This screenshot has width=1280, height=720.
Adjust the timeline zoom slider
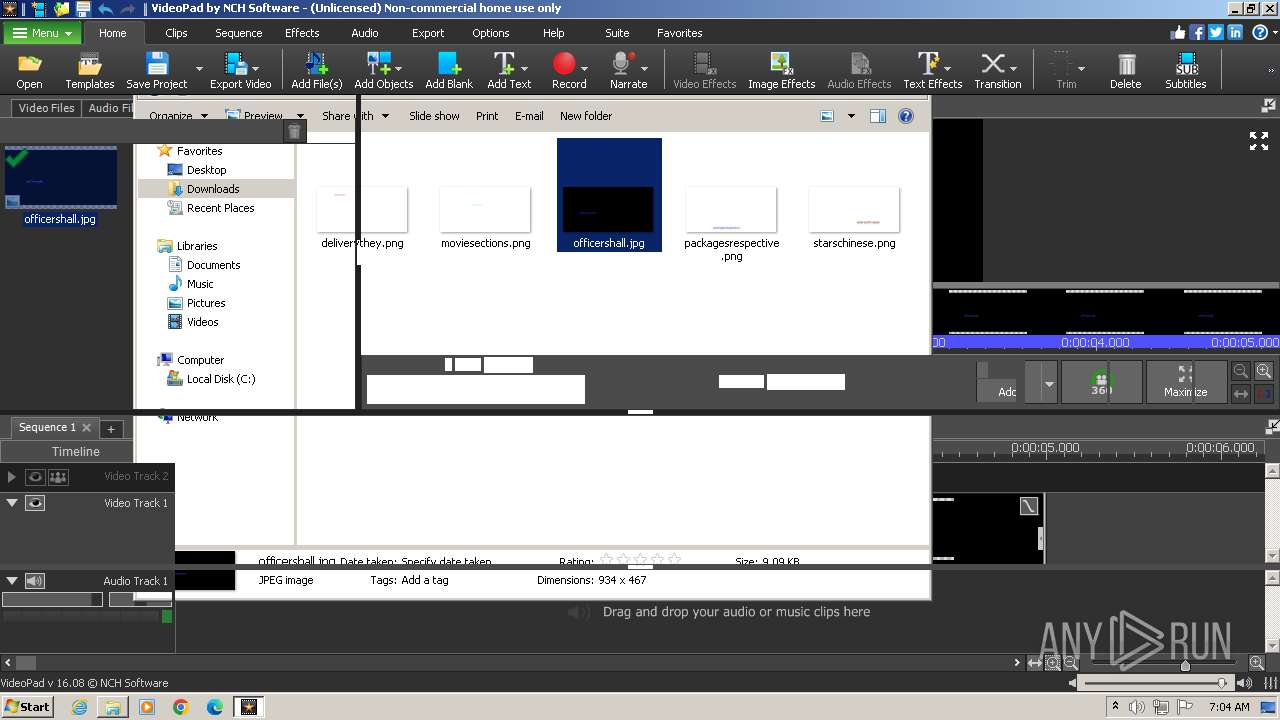click(x=1185, y=664)
